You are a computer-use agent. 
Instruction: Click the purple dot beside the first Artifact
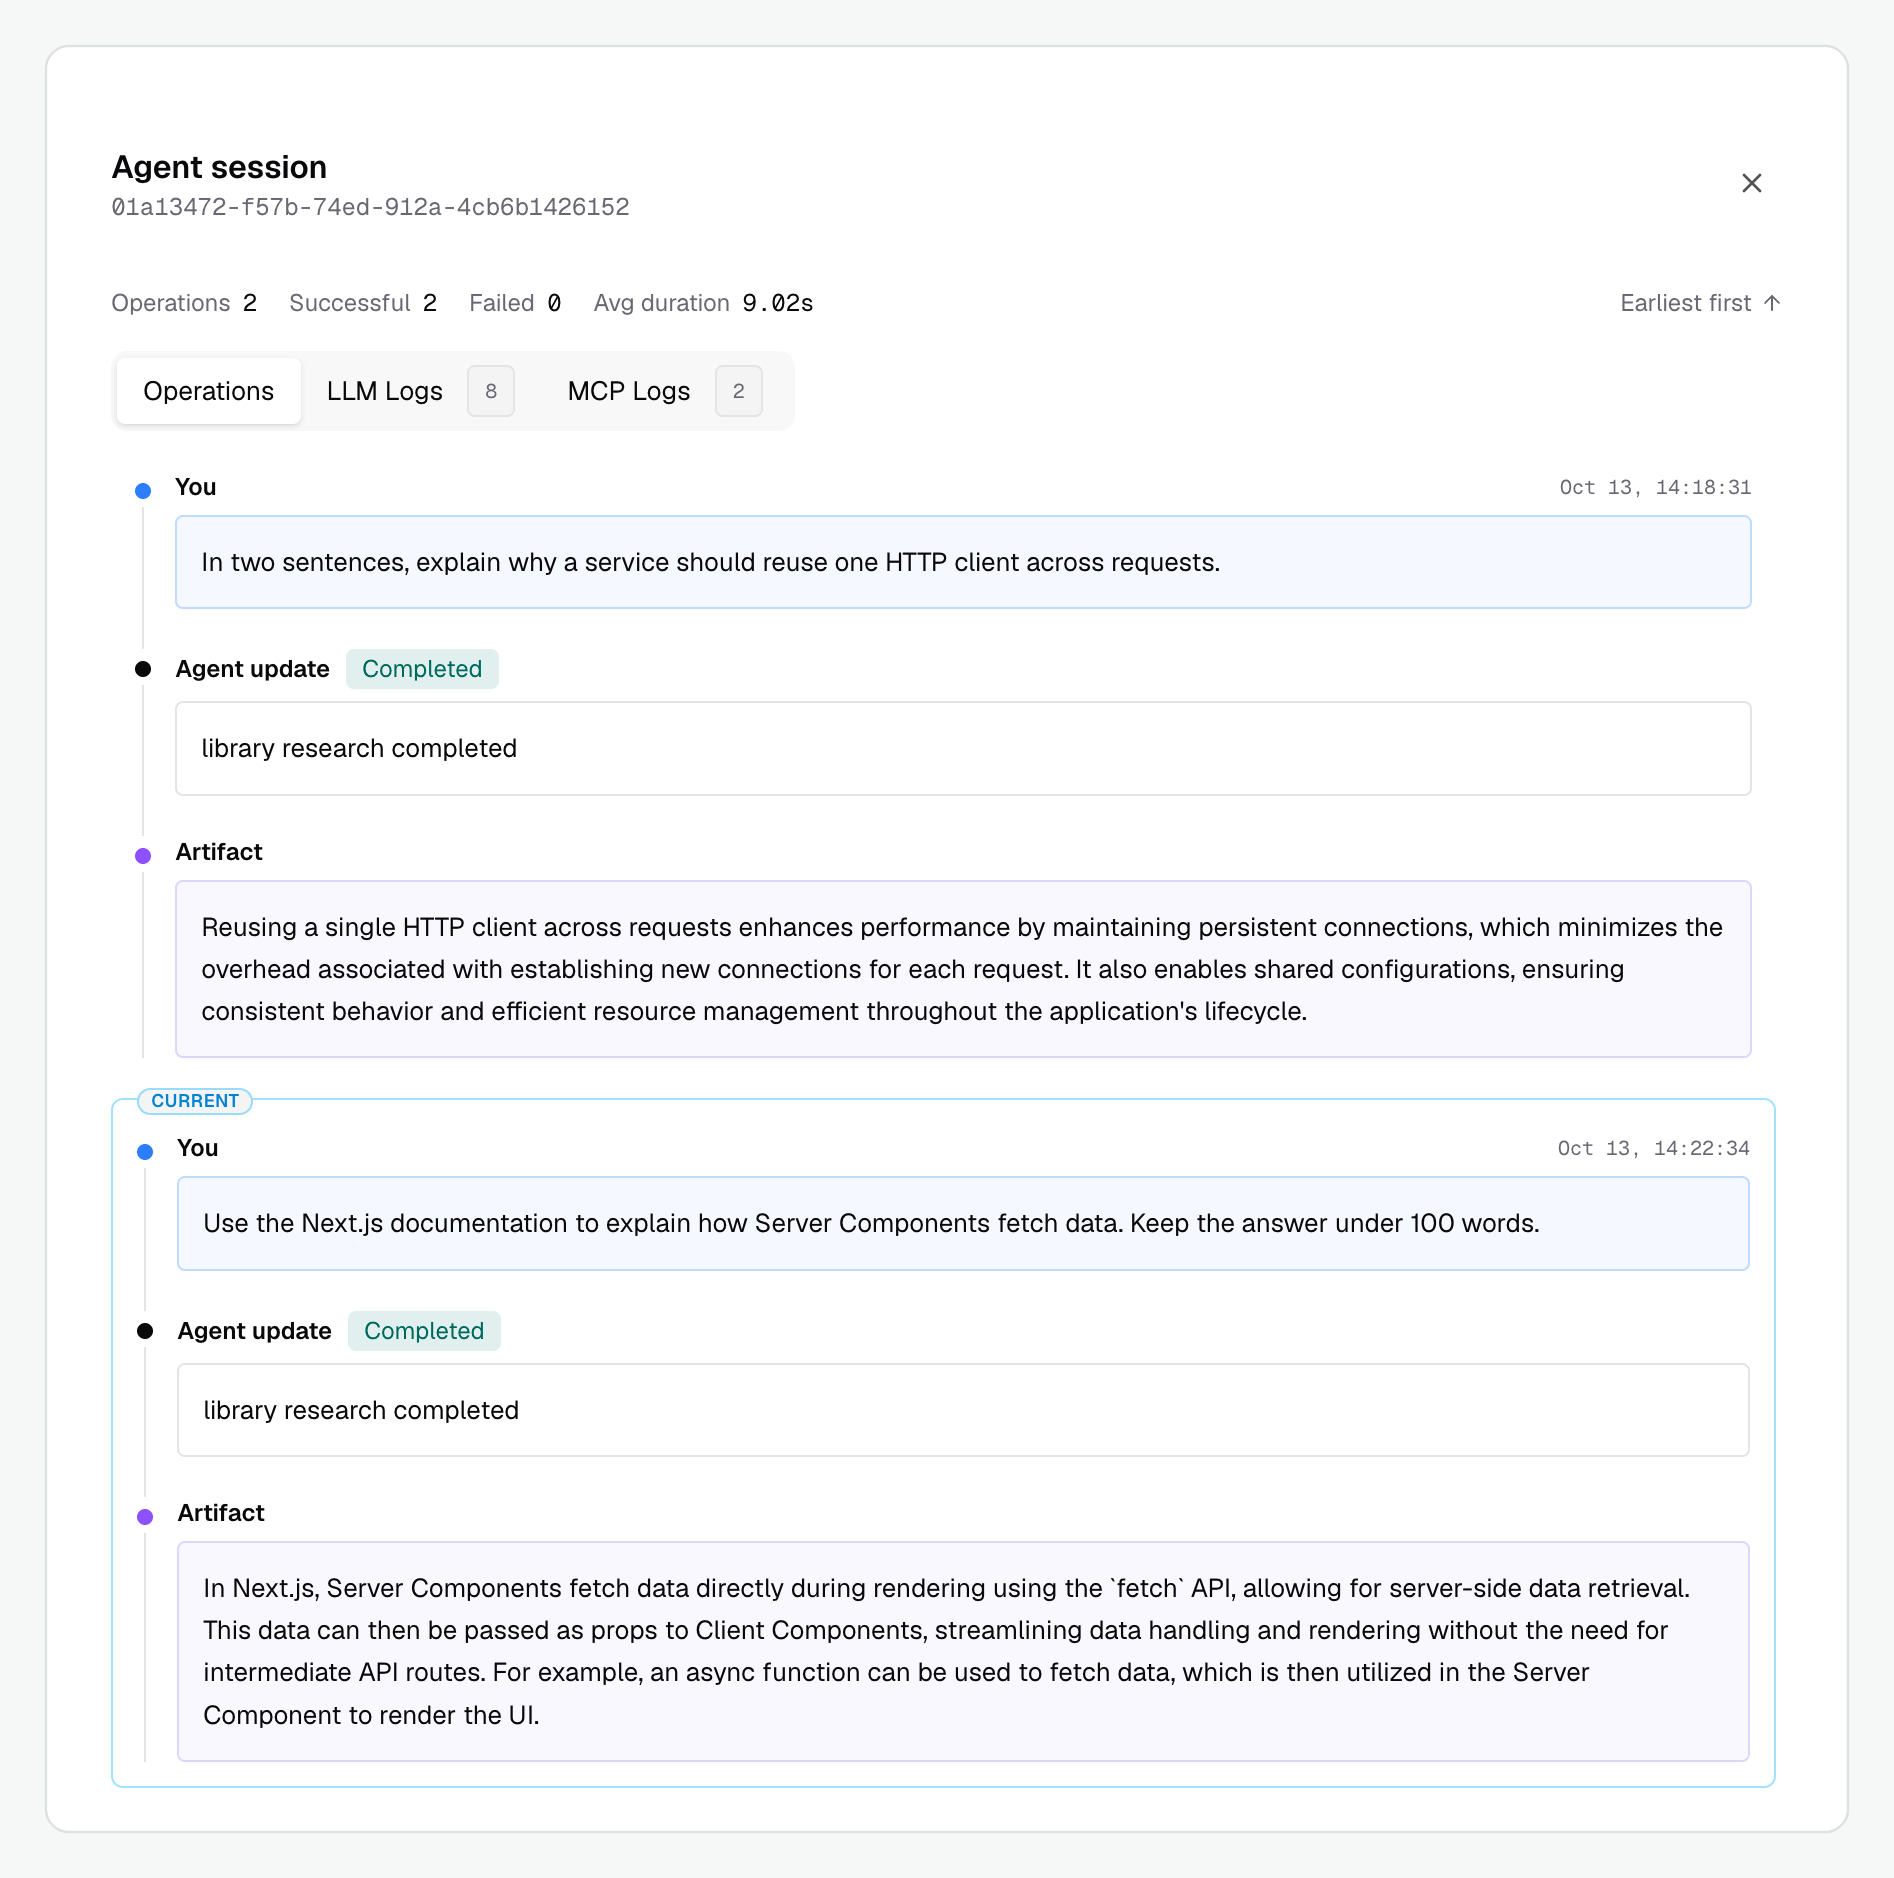click(143, 856)
